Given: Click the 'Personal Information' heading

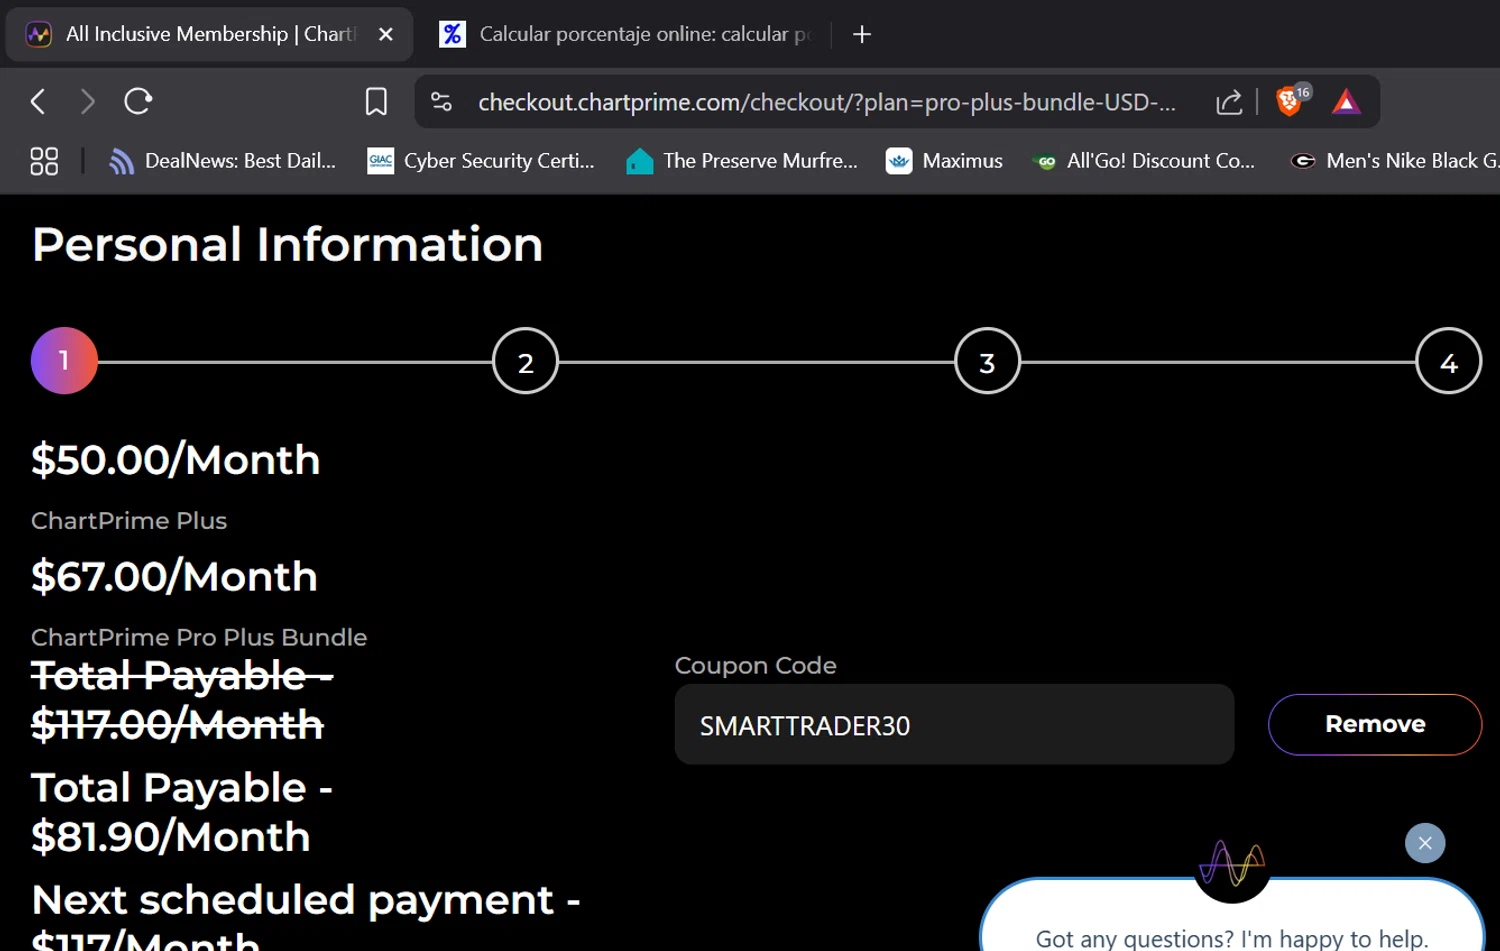Looking at the screenshot, I should pyautogui.click(x=287, y=245).
